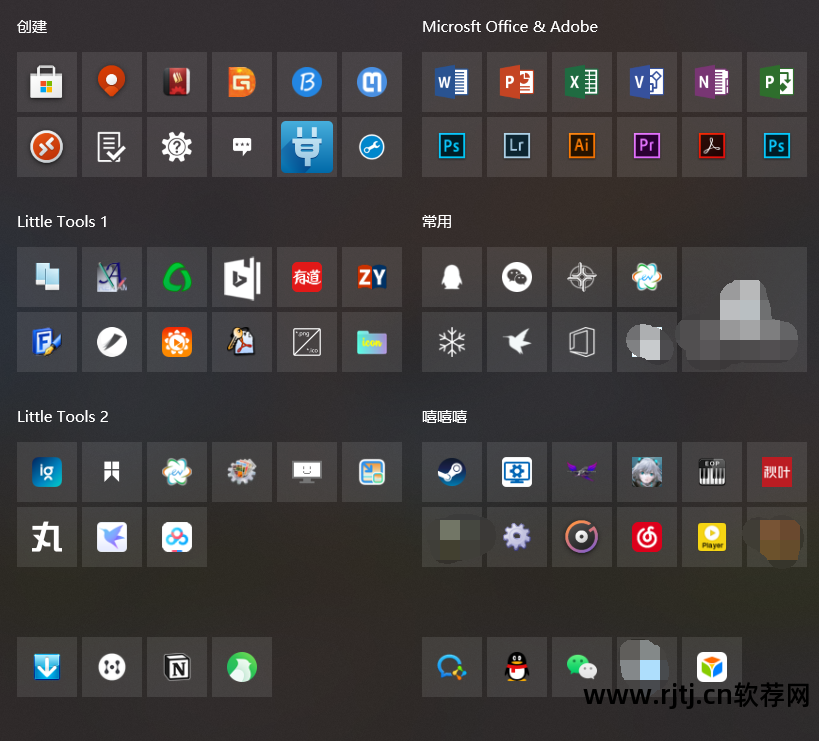The height and width of the screenshot is (741, 819).
Task: Open the checklist document tile
Action: 112,147
